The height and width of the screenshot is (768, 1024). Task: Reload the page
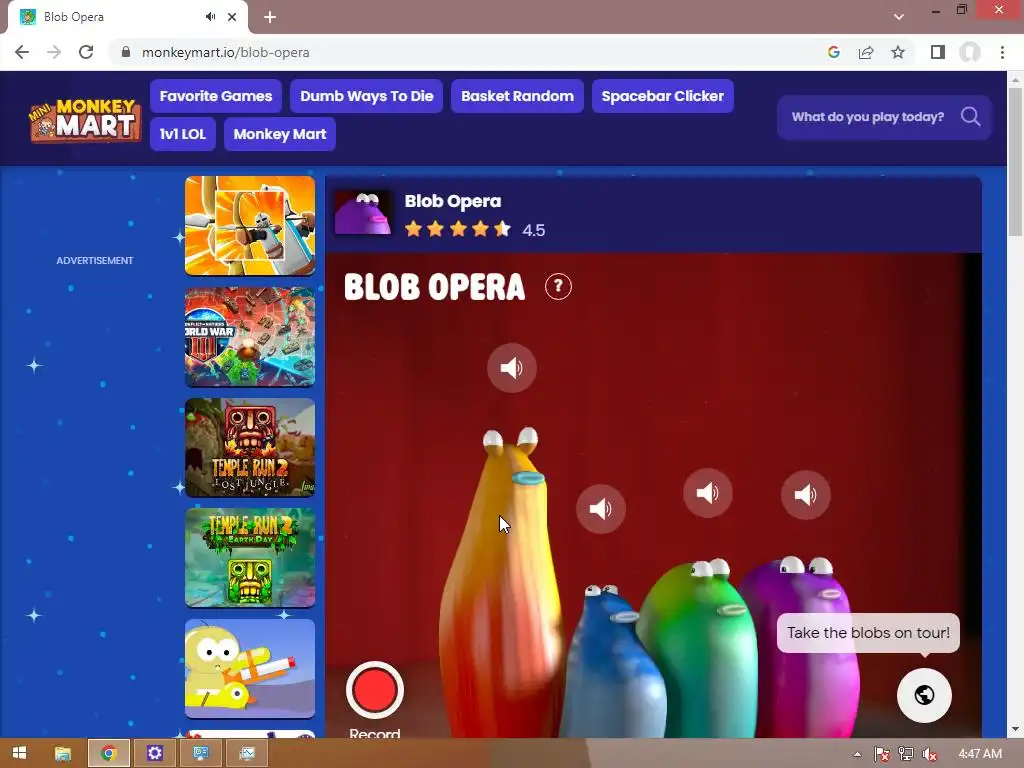86,52
